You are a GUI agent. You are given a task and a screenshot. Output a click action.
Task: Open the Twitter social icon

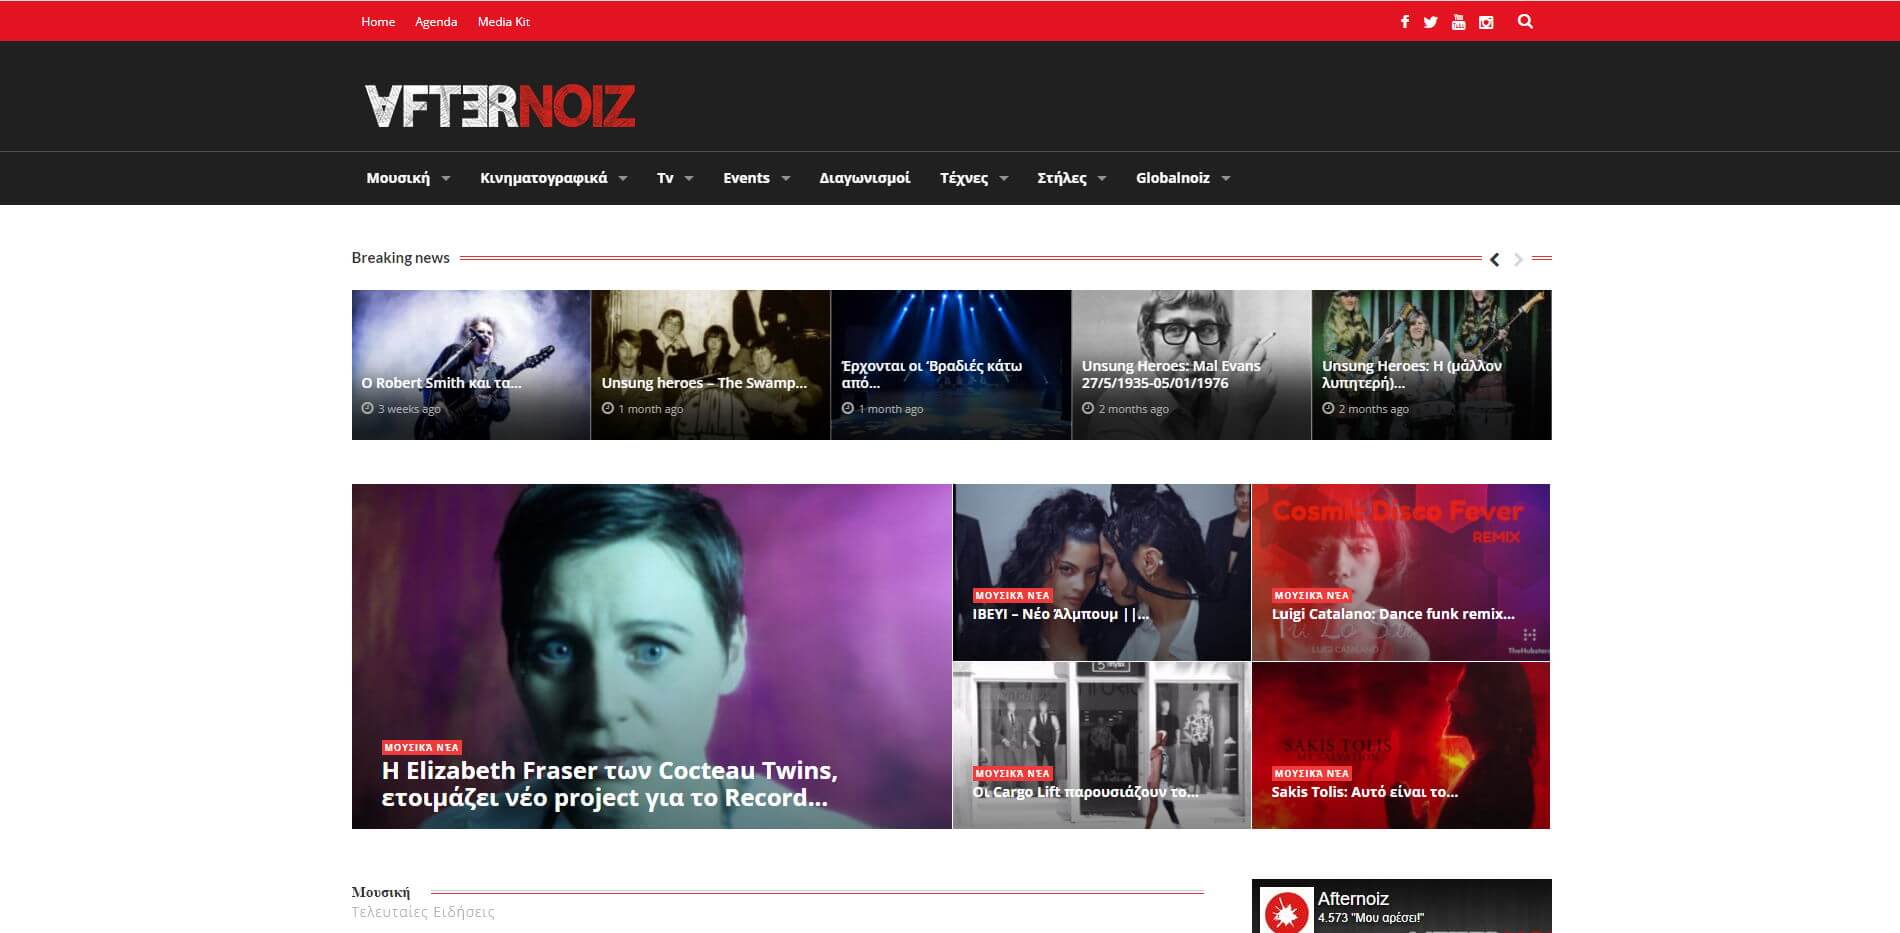(x=1430, y=22)
